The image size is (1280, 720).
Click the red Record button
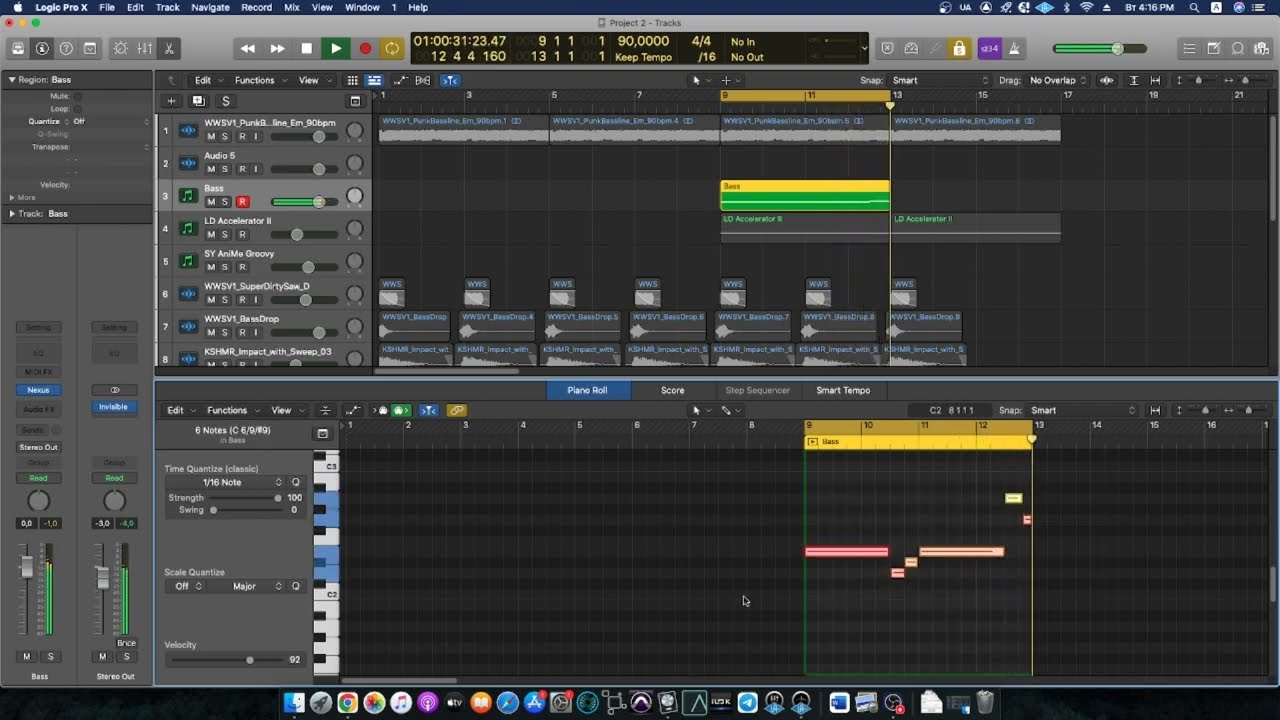tap(365, 48)
